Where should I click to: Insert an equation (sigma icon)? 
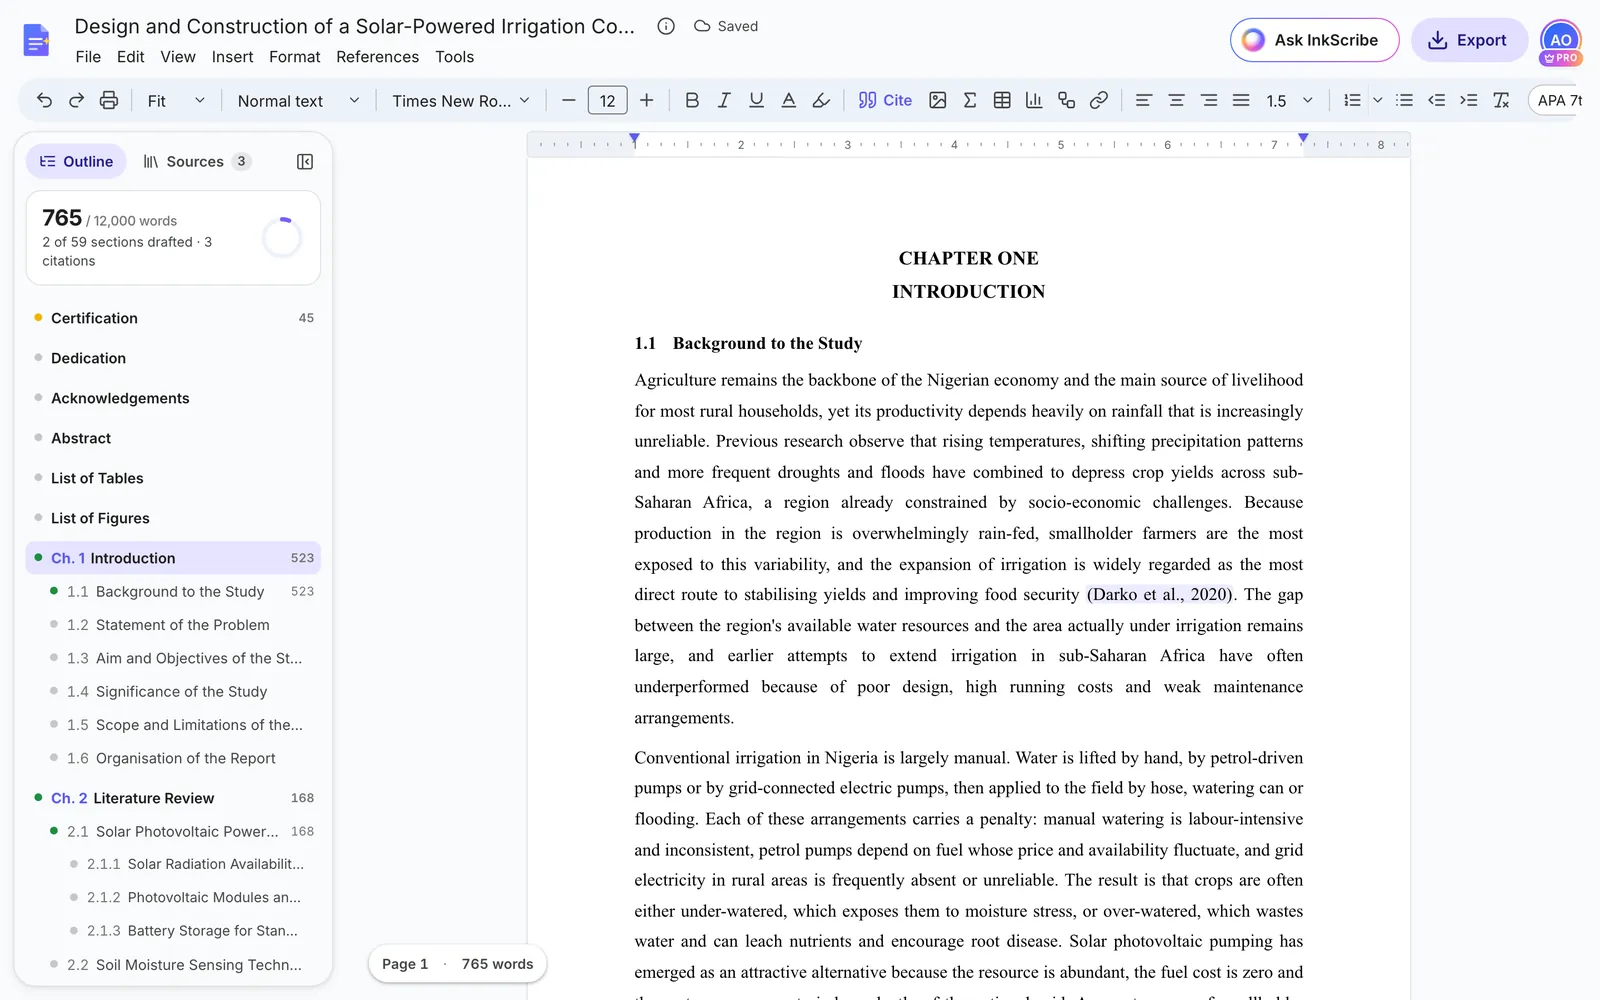[x=969, y=100]
